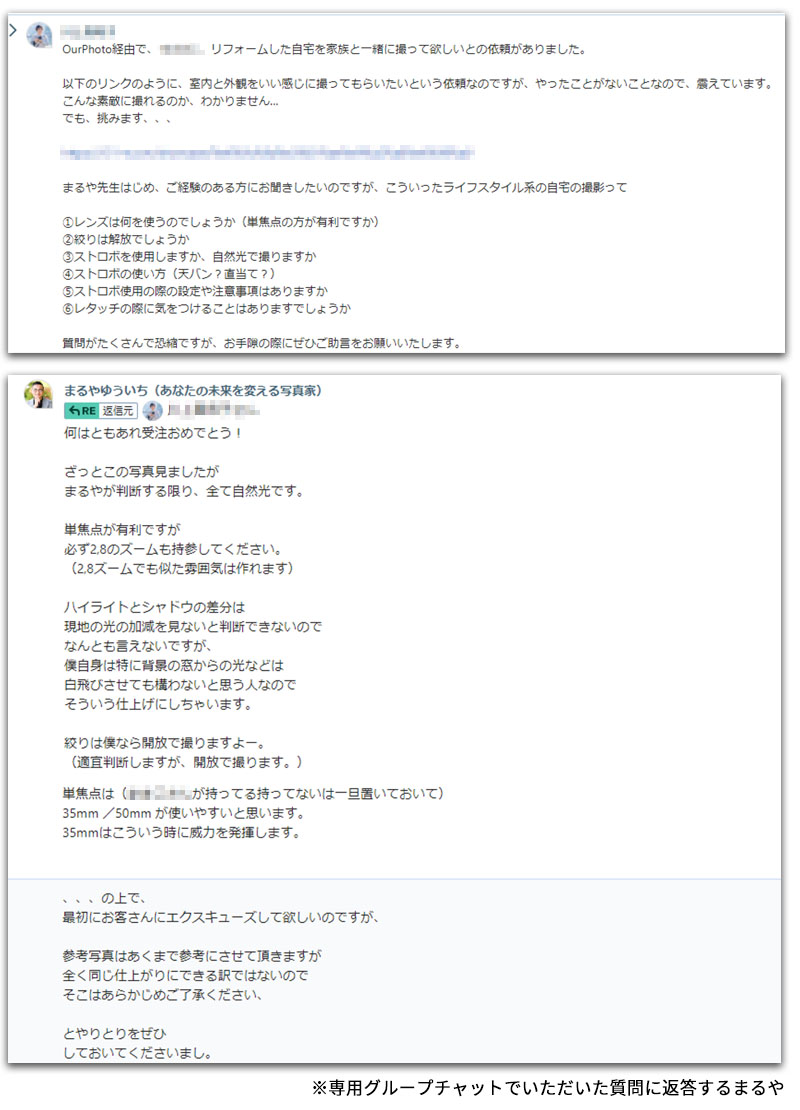Click the 35mm ／50mm が使いやすい line
The width and height of the screenshot is (800, 1110).
tap(180, 813)
